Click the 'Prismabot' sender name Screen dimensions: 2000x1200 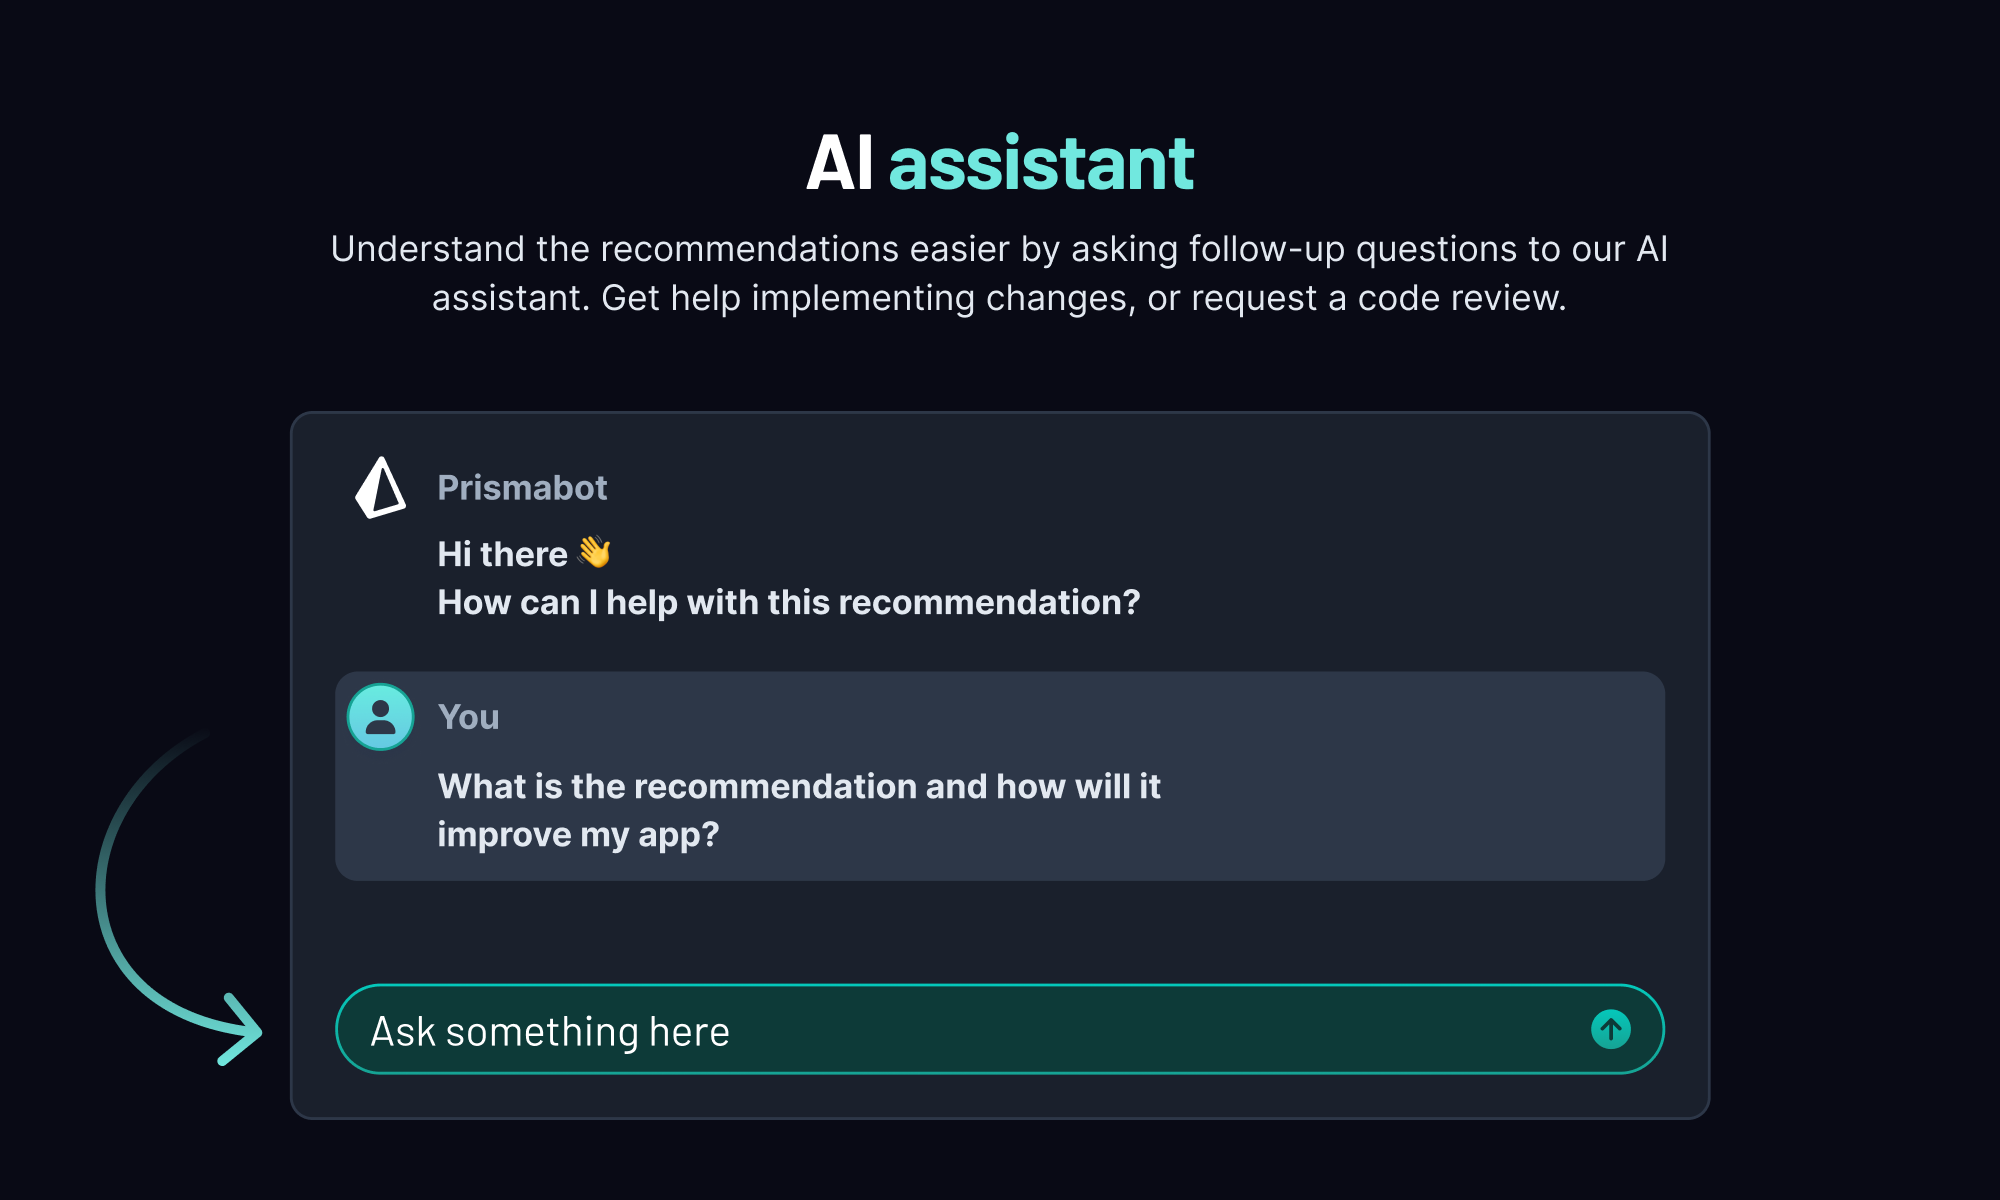tap(522, 488)
